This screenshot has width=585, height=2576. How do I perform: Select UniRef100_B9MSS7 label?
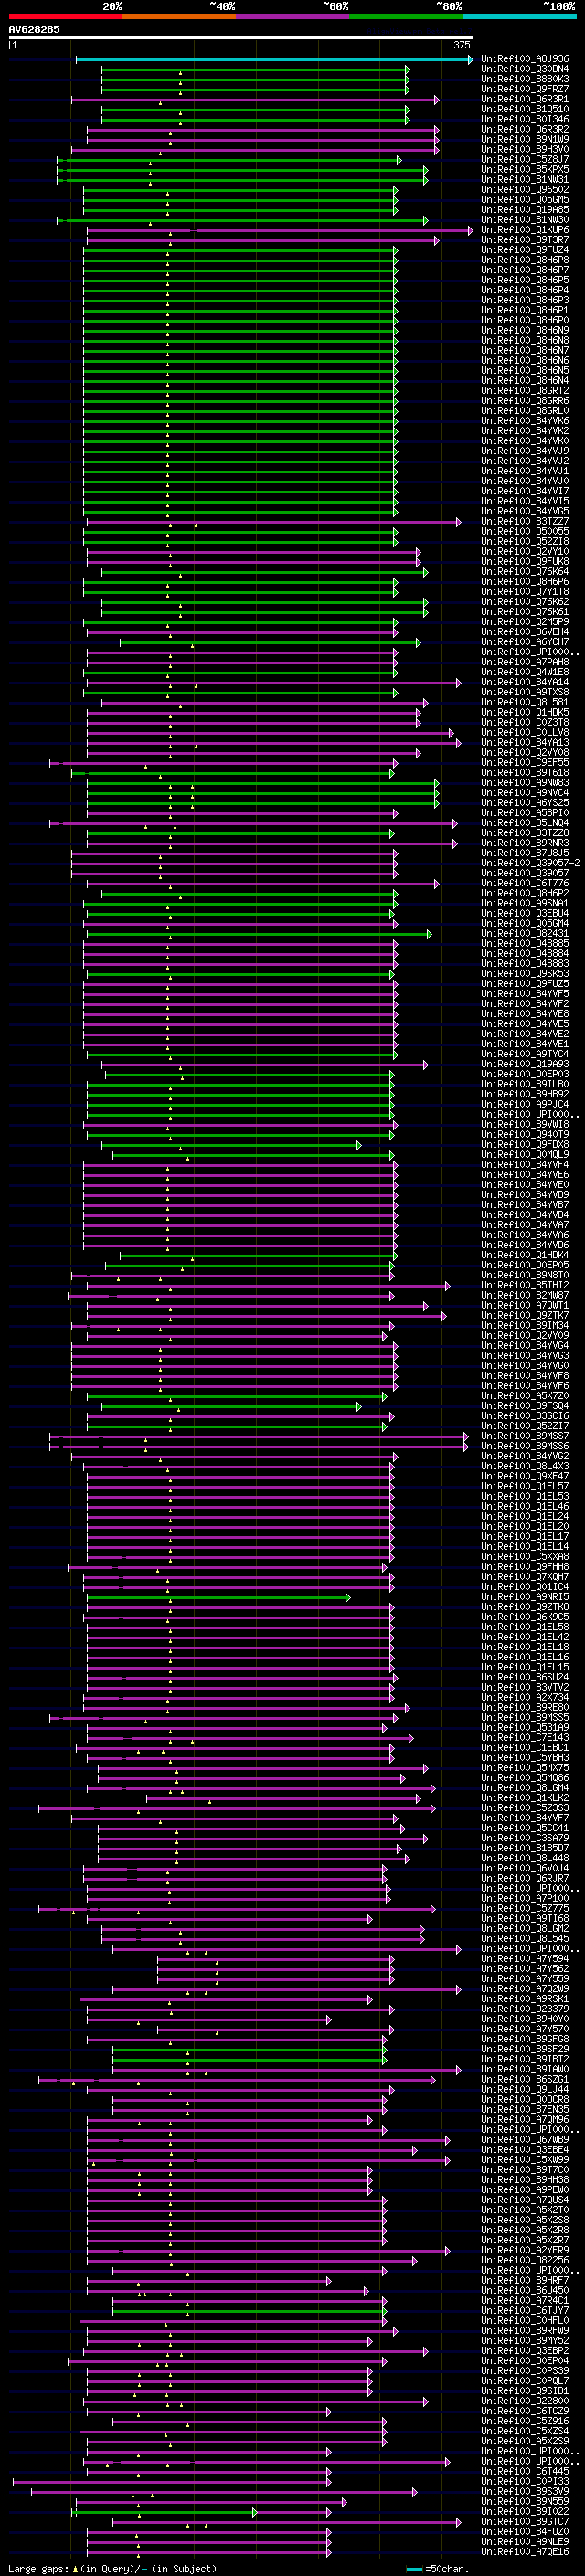525,1437
